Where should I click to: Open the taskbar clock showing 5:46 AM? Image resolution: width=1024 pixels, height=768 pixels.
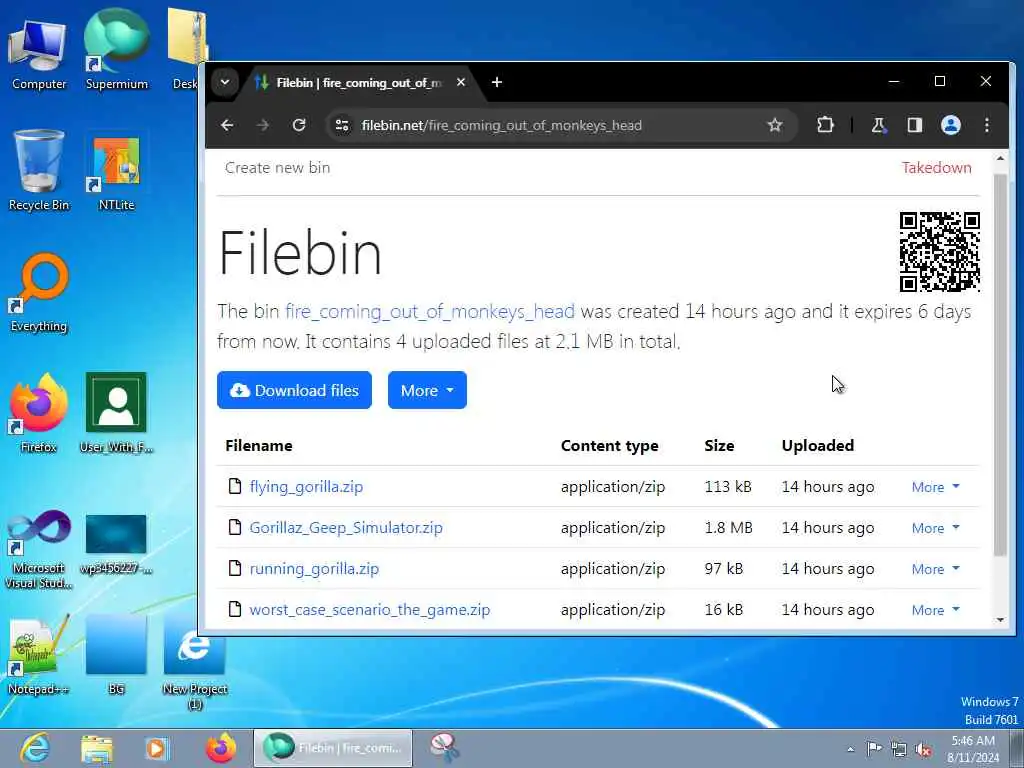tap(973, 749)
